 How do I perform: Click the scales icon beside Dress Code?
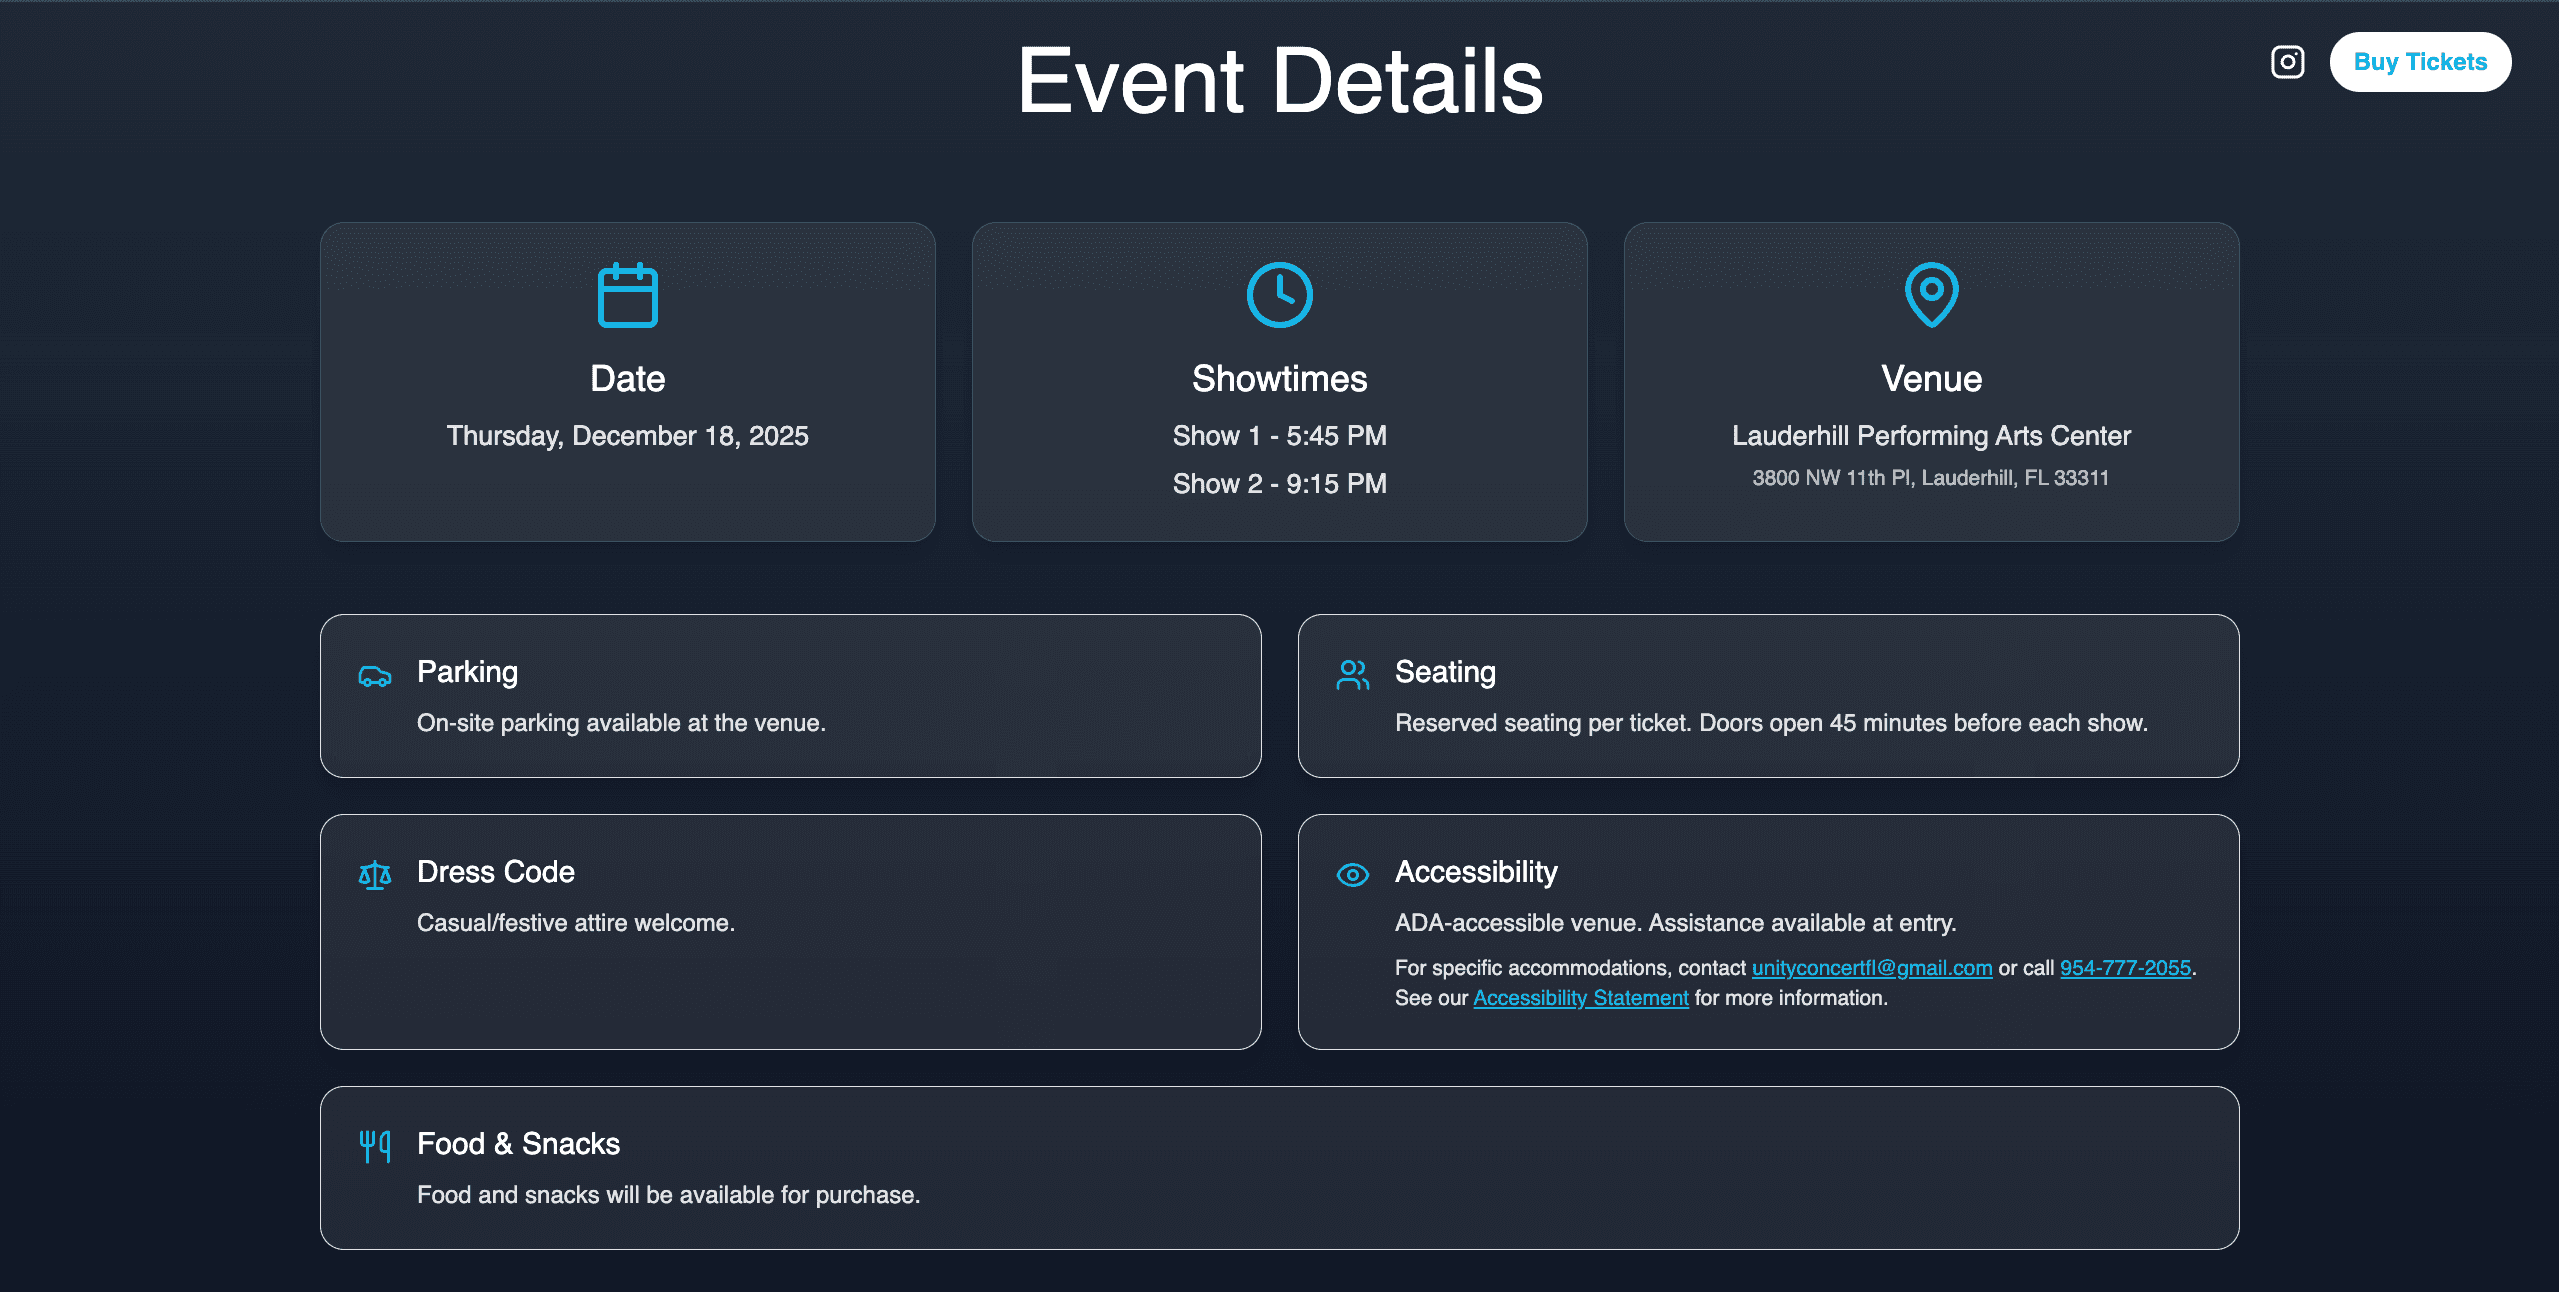pos(374,874)
